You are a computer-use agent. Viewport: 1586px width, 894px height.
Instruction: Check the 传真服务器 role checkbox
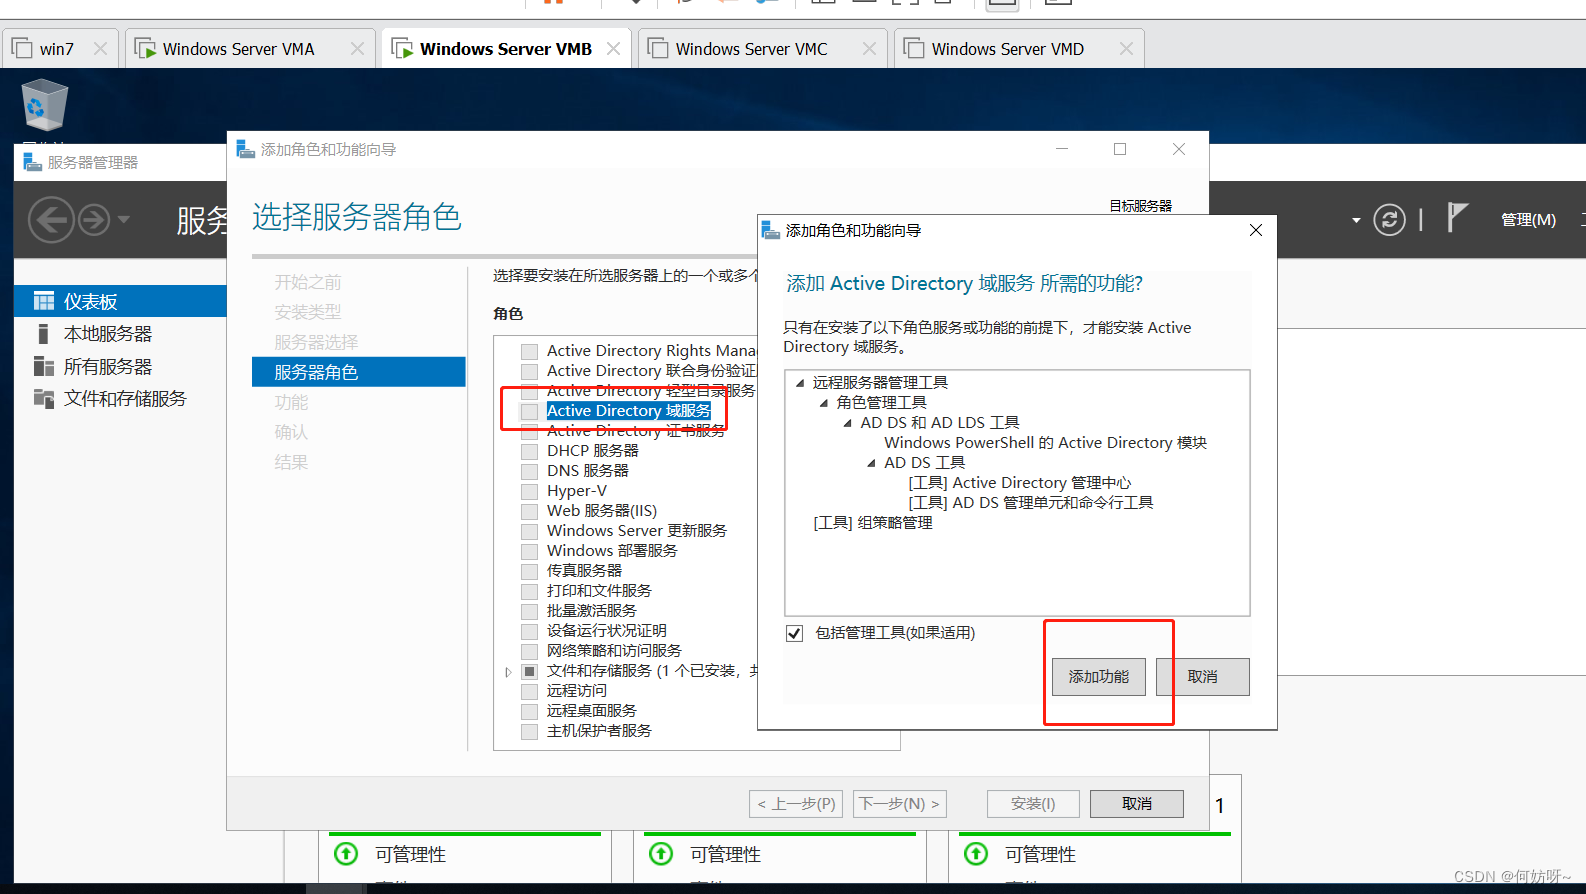point(530,571)
